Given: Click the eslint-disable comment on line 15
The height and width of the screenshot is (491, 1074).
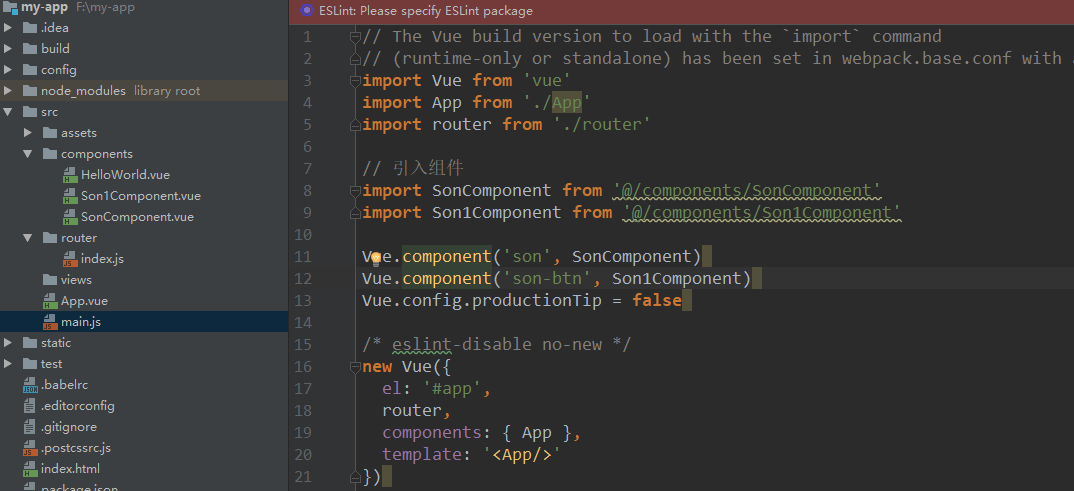Looking at the screenshot, I should click(x=497, y=344).
